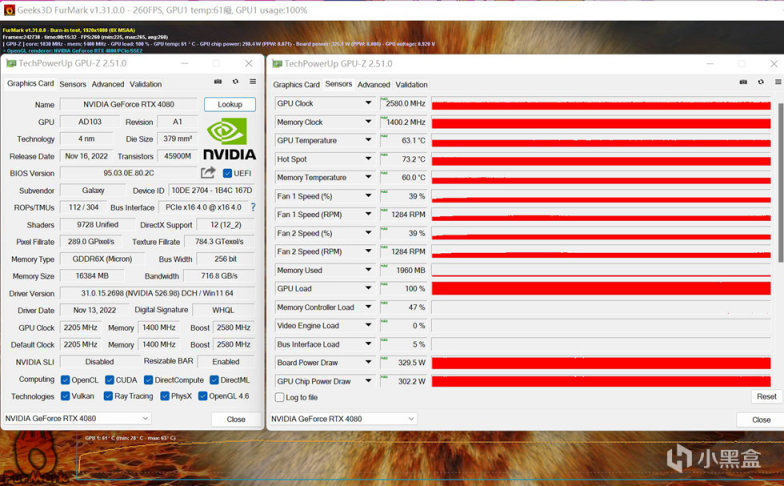Viewport: 784px width, 486px height.
Task: Click the BIOS Version field 95.03.0E.80.2C
Action: [128, 172]
